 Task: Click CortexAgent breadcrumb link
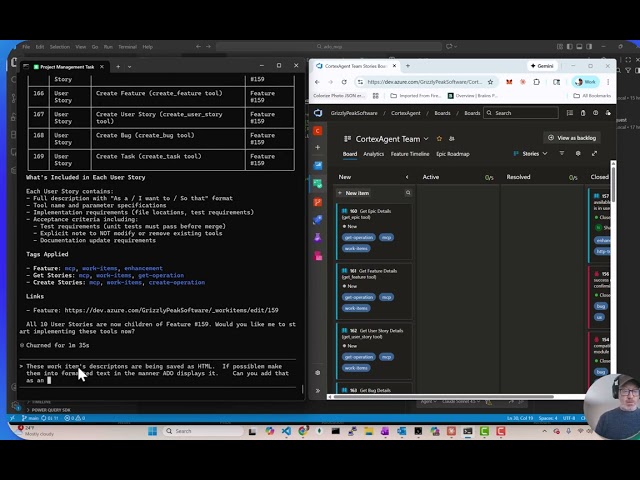point(405,113)
